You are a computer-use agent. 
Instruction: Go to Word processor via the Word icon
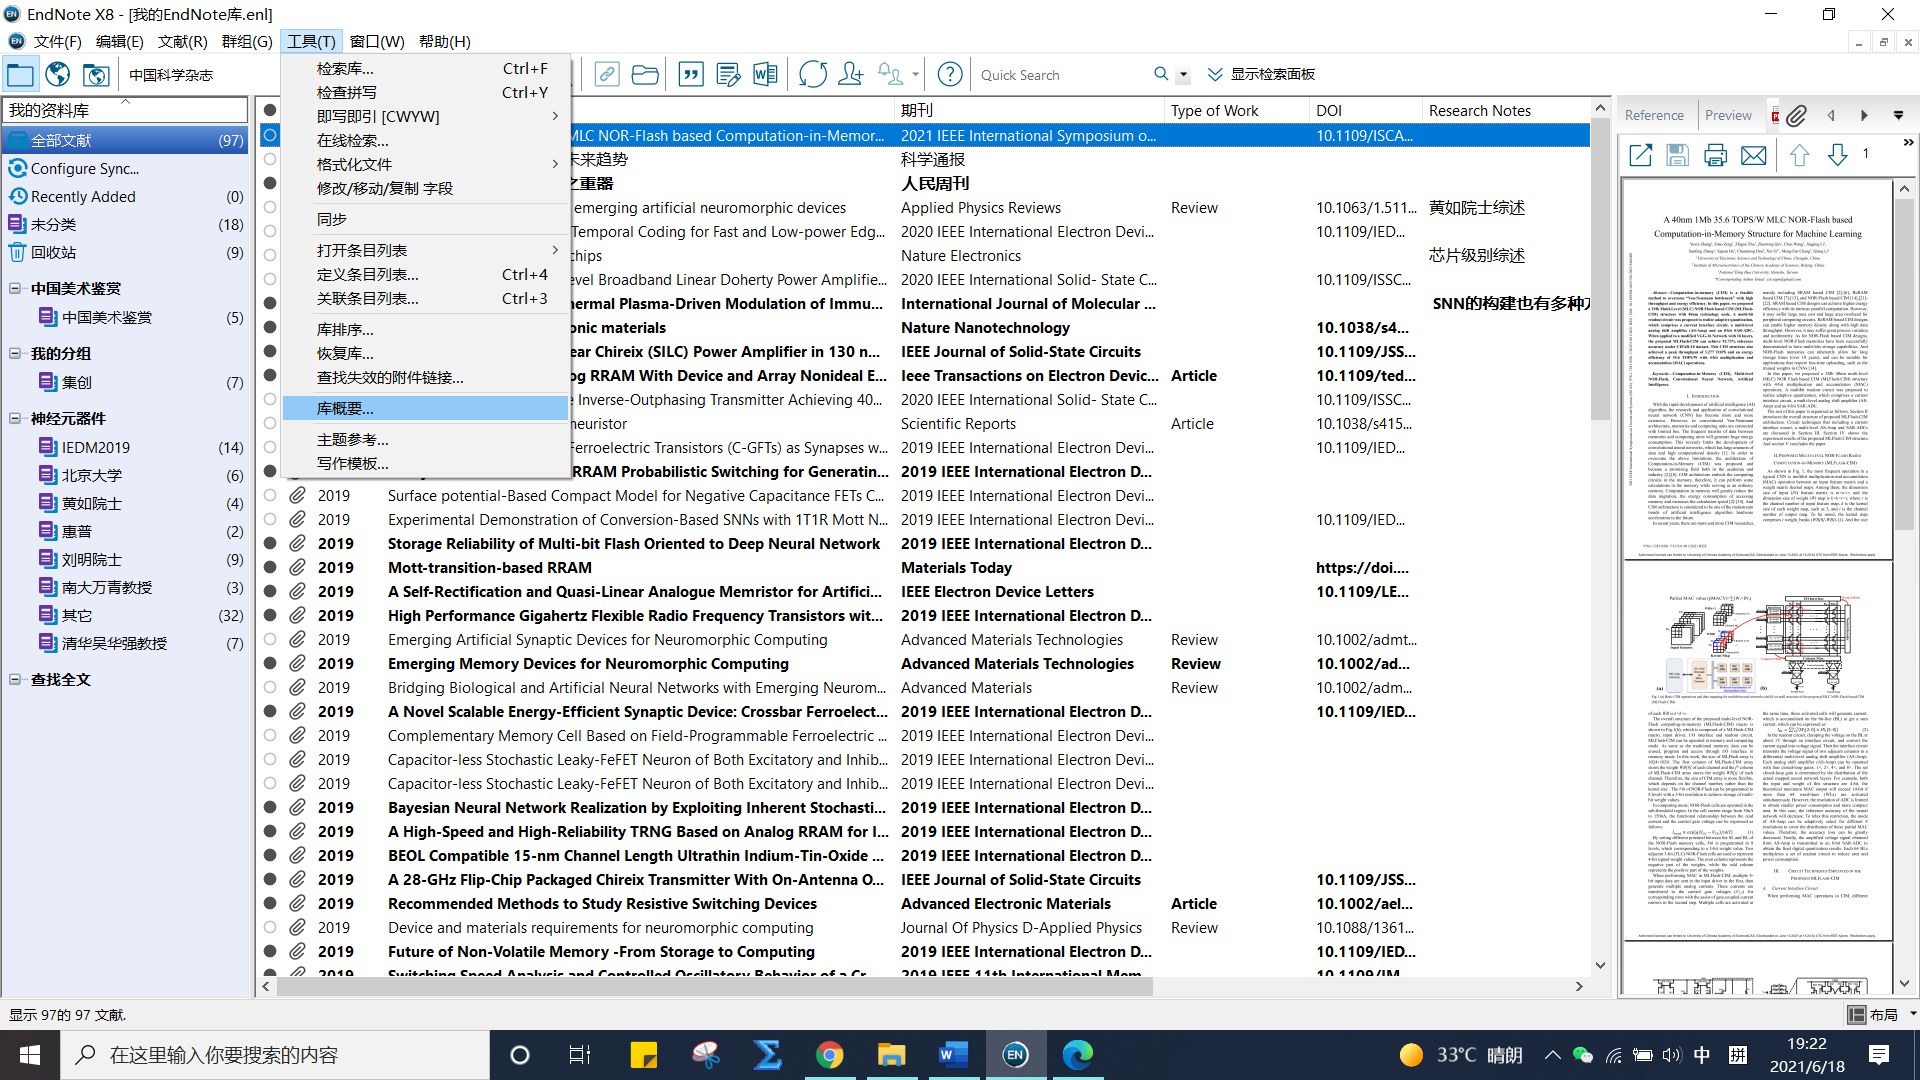tap(765, 74)
